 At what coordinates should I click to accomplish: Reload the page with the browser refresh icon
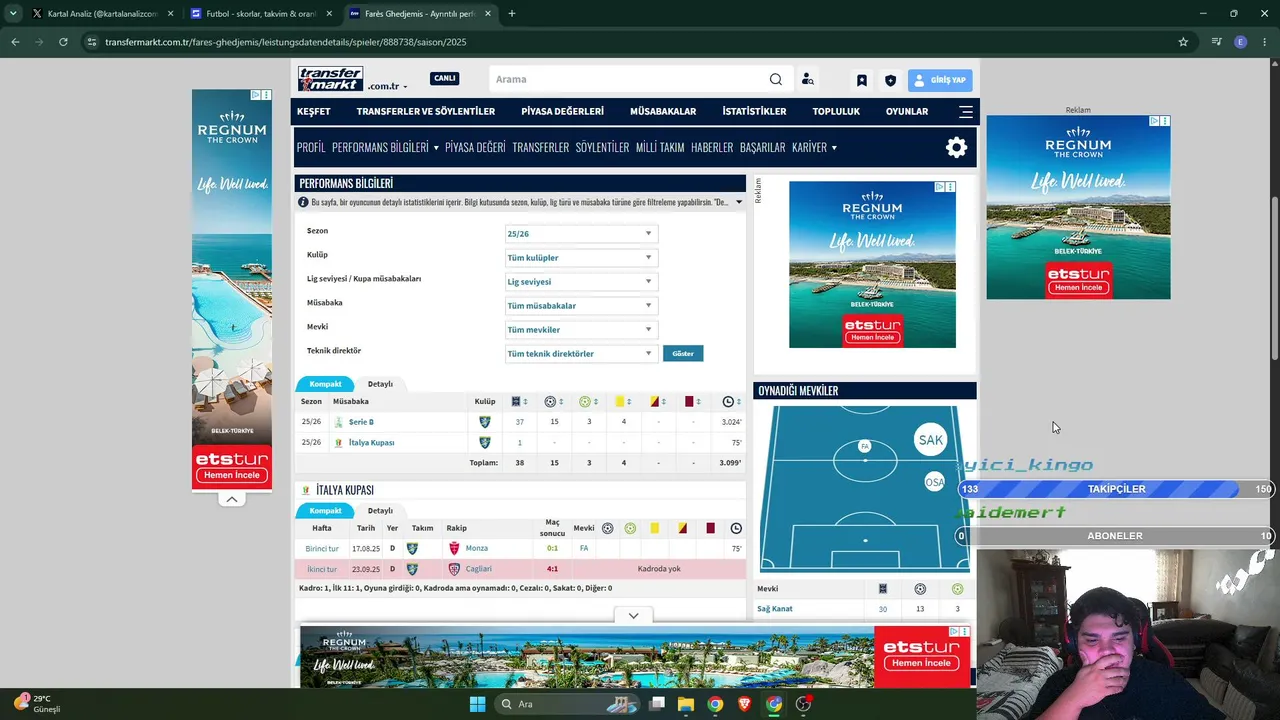coord(63,42)
